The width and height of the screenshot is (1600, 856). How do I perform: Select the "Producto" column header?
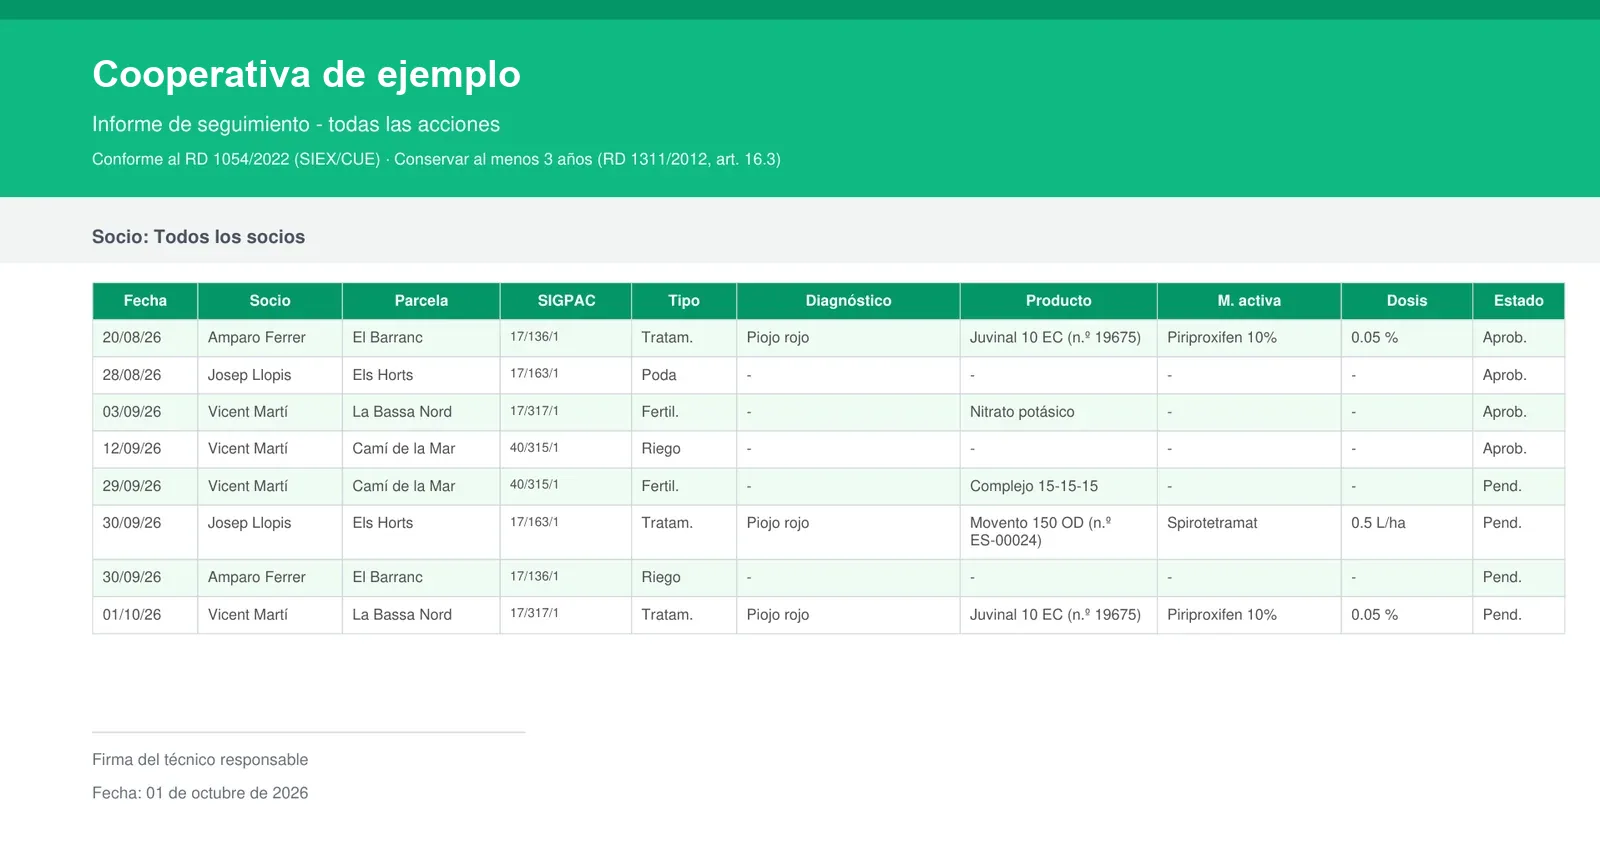click(x=1058, y=301)
